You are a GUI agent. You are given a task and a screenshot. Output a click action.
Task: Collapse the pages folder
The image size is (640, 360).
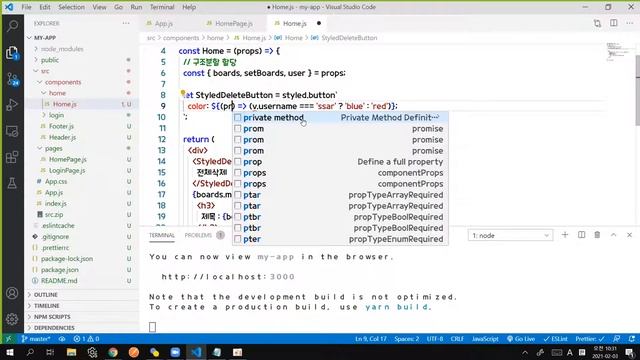pos(53,148)
